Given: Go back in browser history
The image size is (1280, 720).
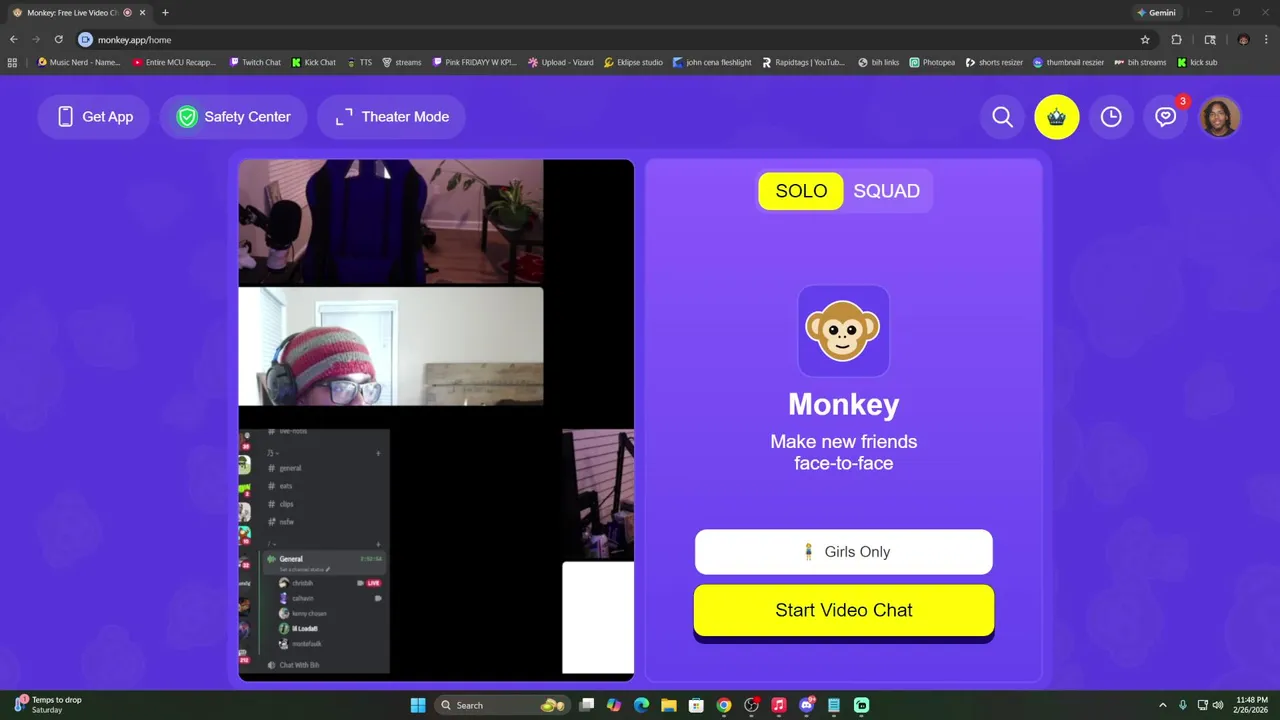Looking at the screenshot, I should pyautogui.click(x=13, y=39).
